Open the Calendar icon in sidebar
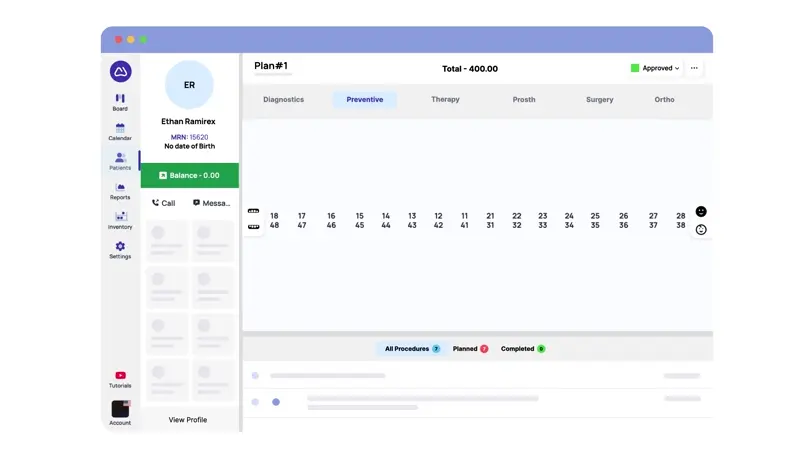The height and width of the screenshot is (450, 800). 120,131
